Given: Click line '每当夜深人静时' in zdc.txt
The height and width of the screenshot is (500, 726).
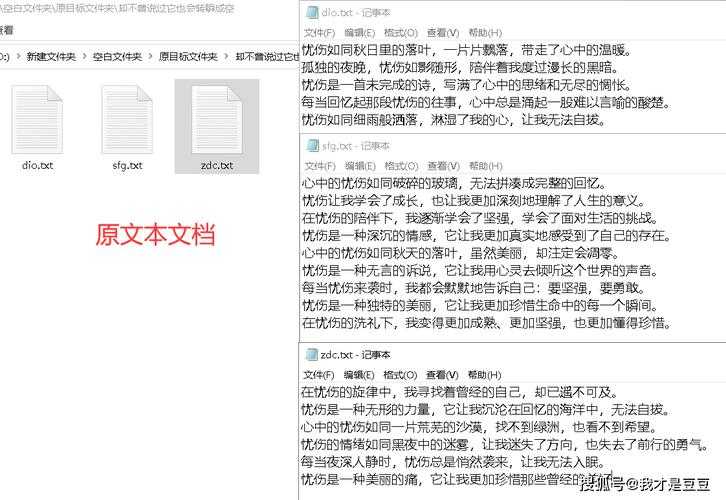Looking at the screenshot, I should [453, 462].
